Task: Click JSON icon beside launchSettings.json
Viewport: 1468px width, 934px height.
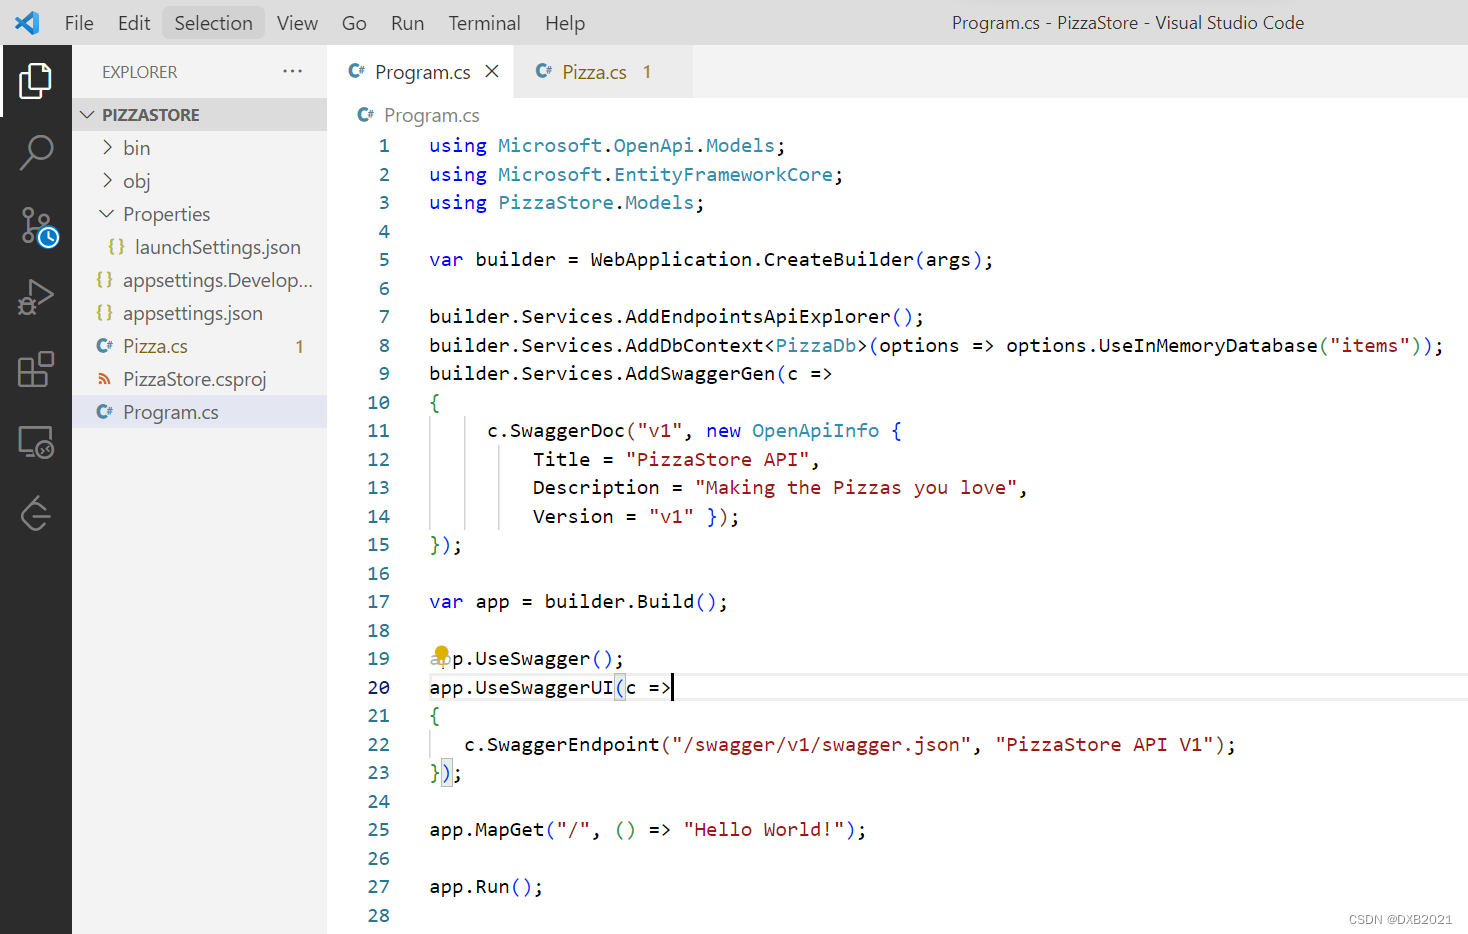Action: [x=116, y=247]
